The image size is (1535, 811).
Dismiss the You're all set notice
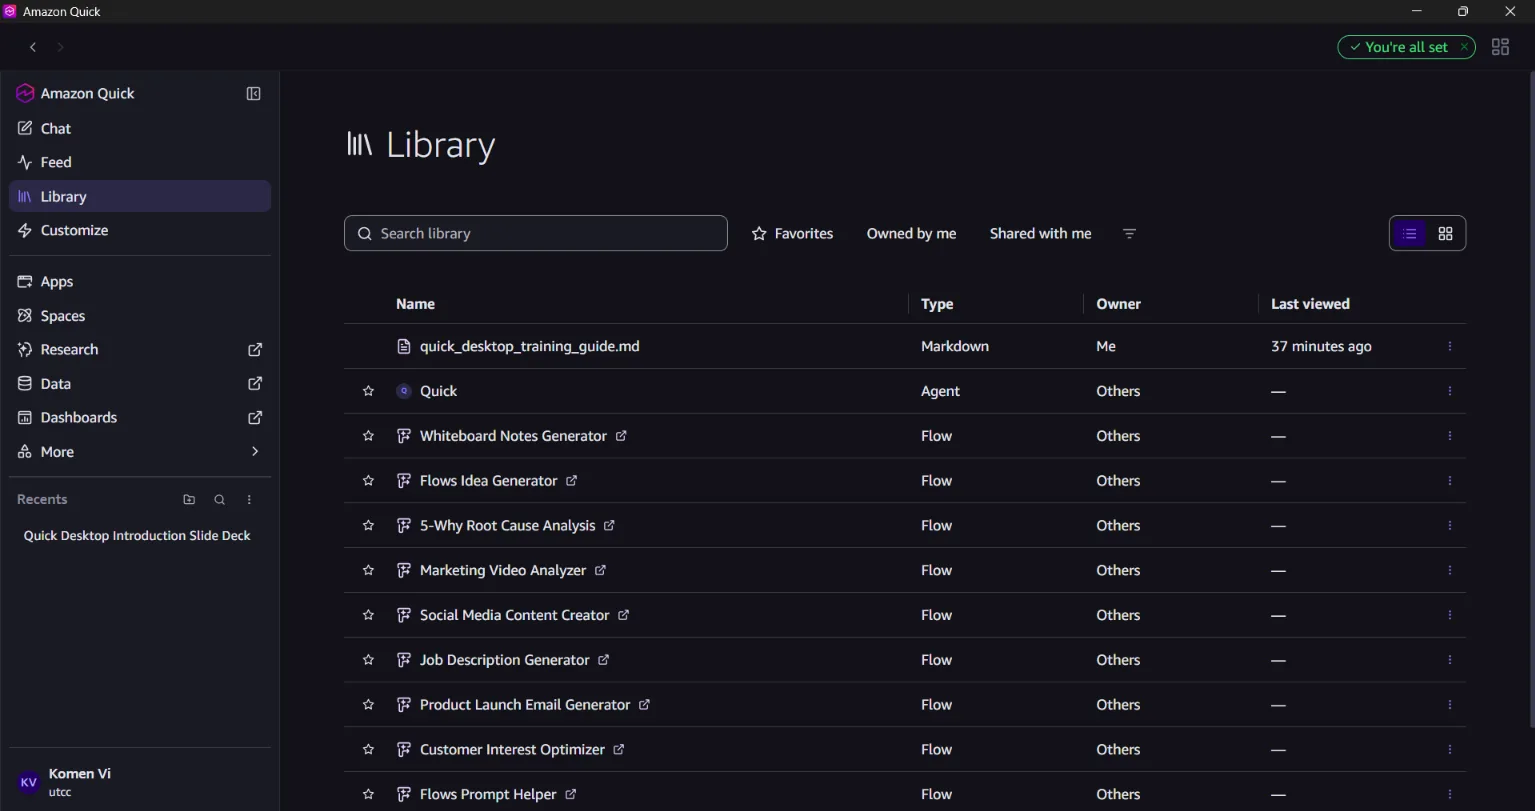point(1464,47)
